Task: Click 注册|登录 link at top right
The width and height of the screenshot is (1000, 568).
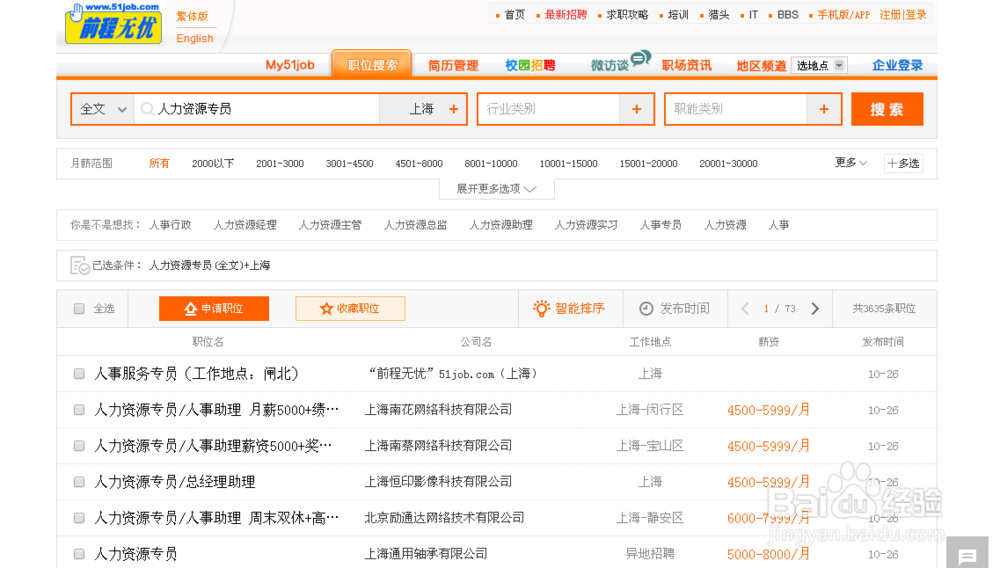Action: (902, 15)
